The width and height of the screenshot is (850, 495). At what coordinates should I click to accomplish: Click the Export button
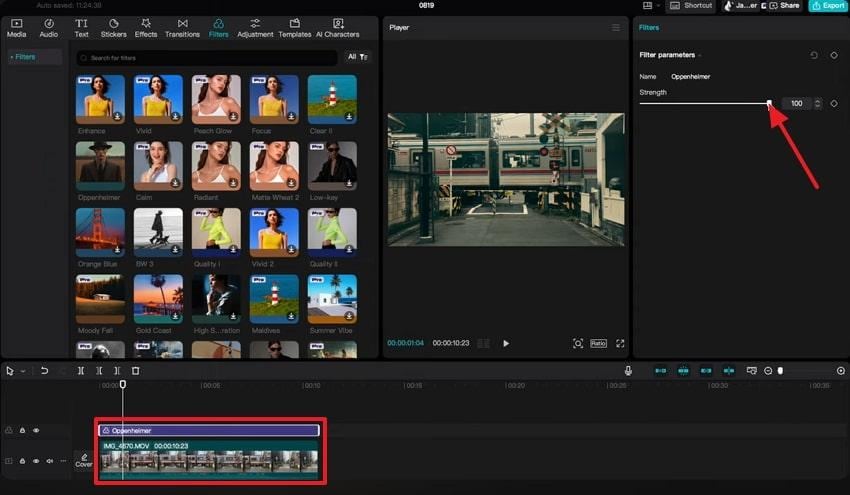pyautogui.click(x=828, y=5)
